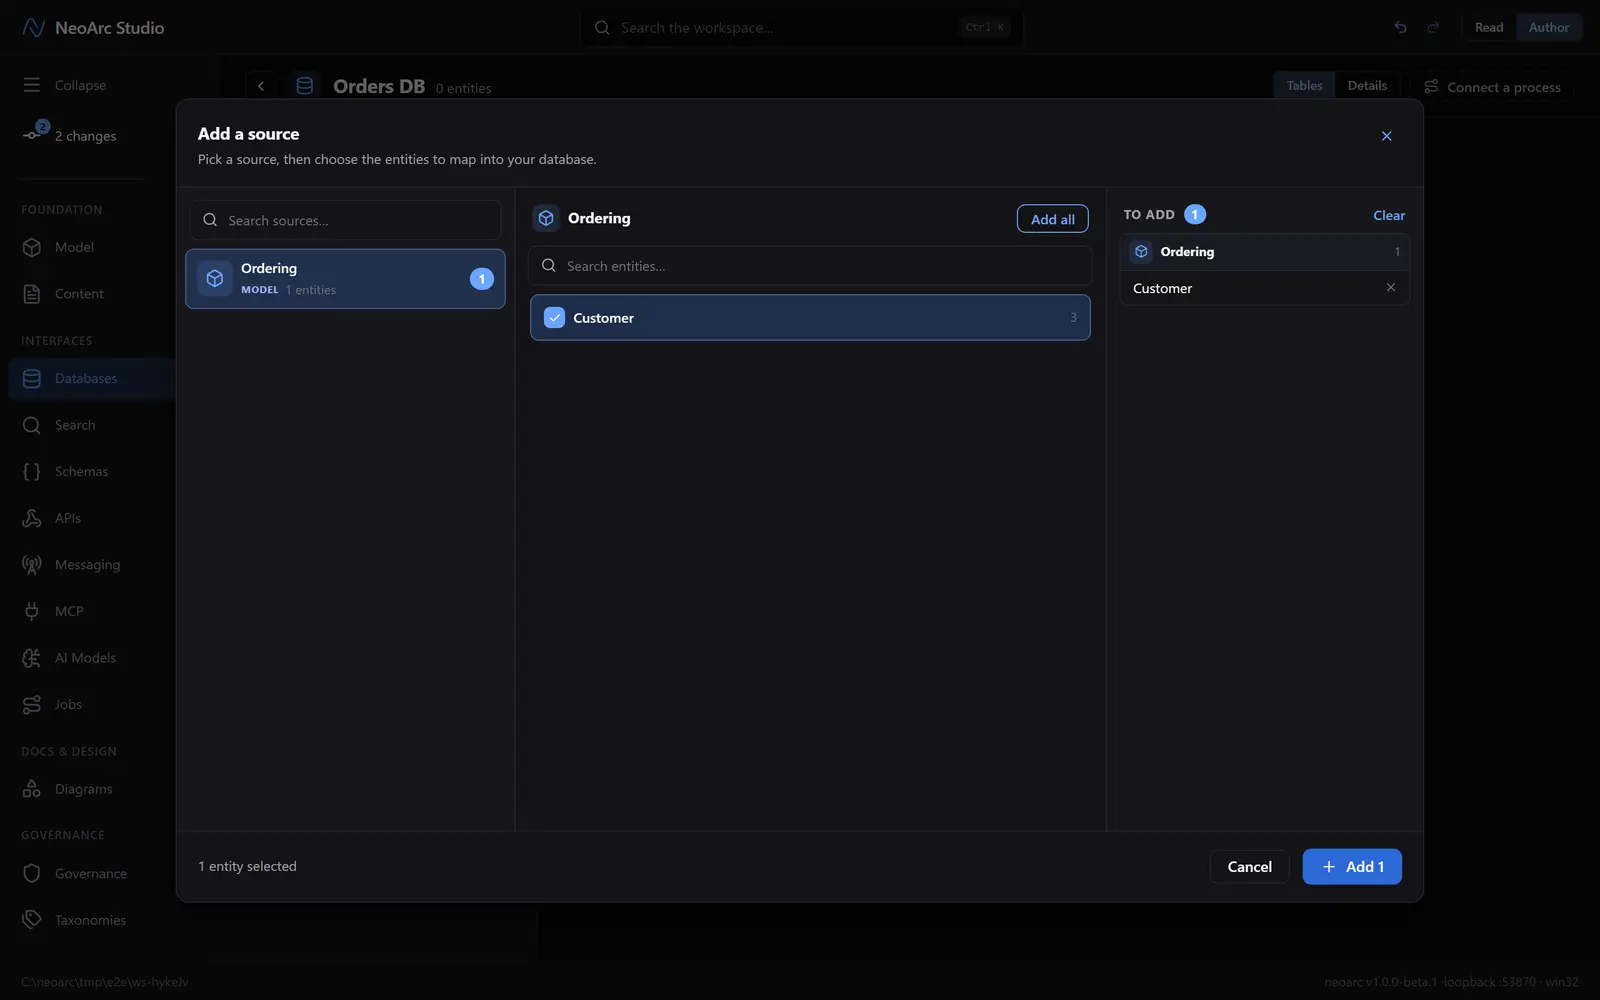Click the Ordering group in To Add
The height and width of the screenshot is (1000, 1600).
(x=1265, y=252)
